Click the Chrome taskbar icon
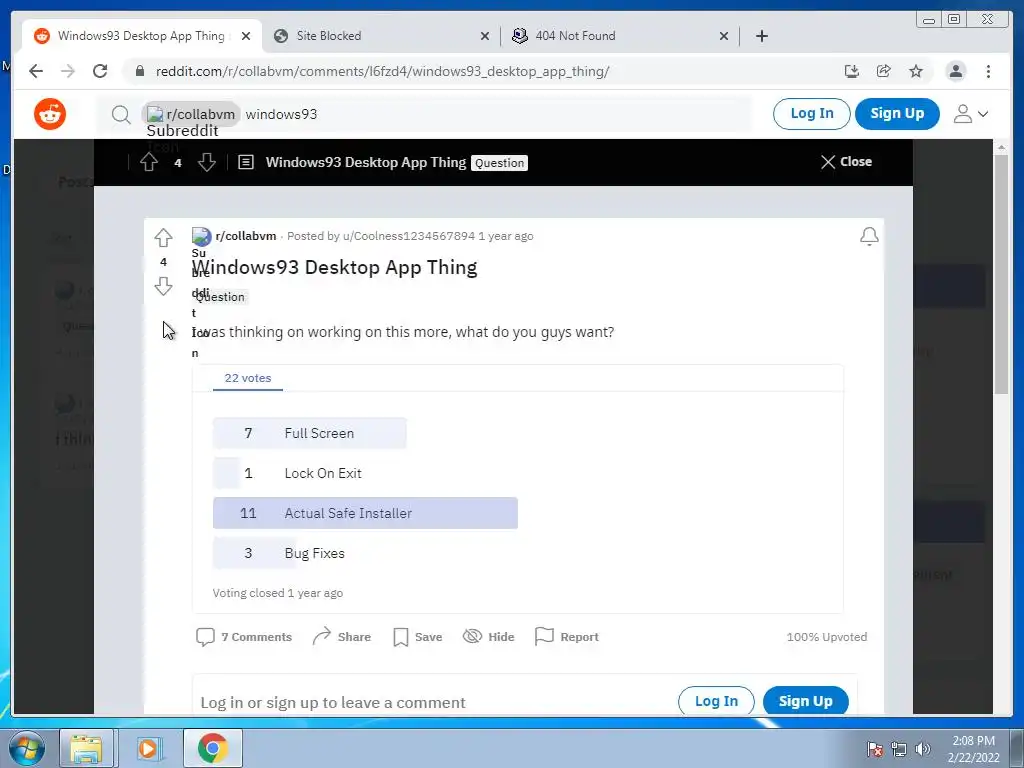 tap(212, 748)
